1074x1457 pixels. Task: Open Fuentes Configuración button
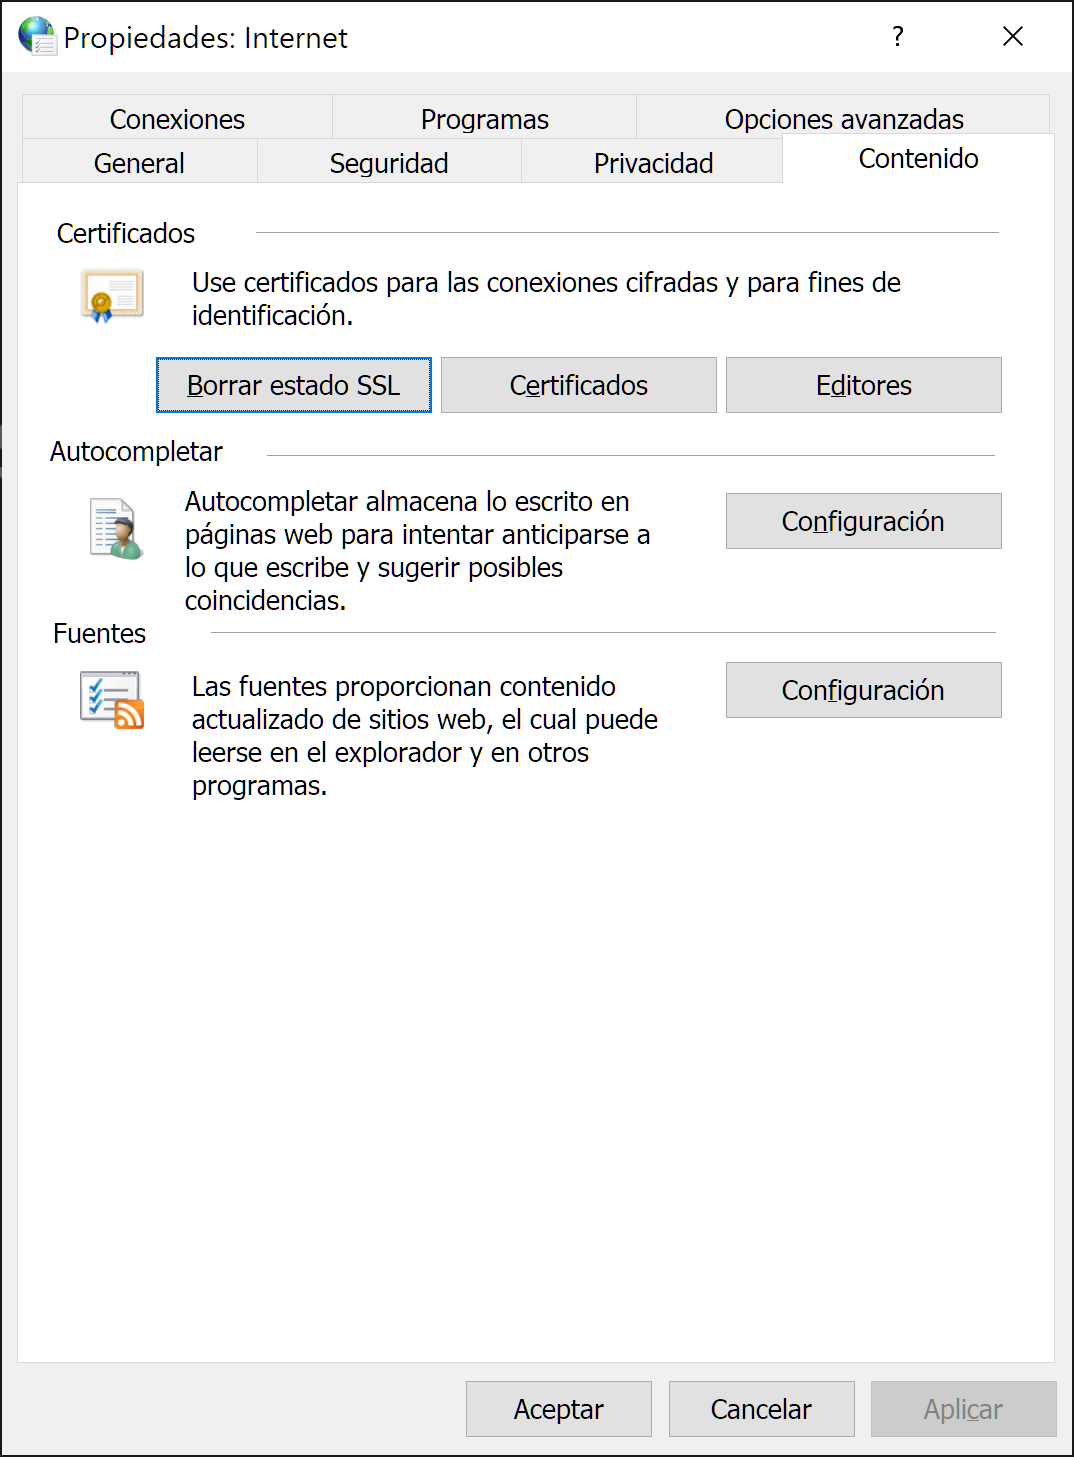coord(864,690)
